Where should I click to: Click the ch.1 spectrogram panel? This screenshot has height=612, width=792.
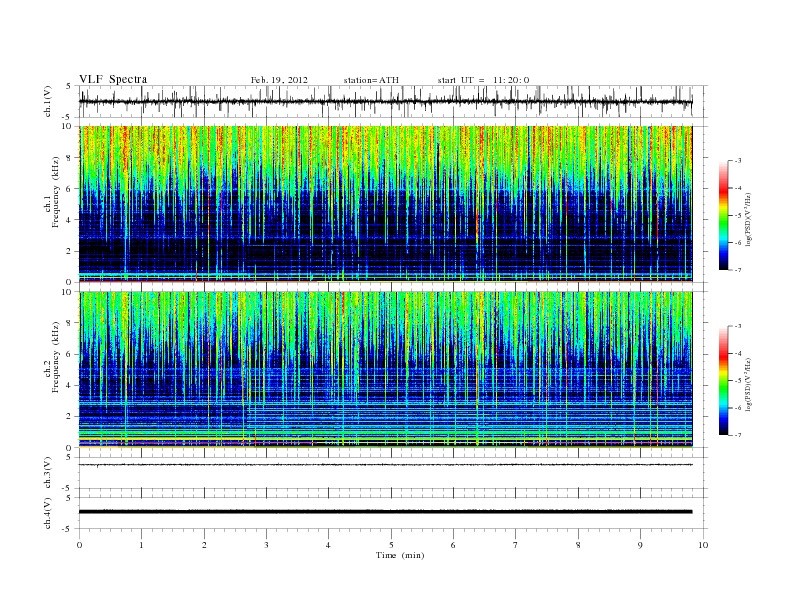coord(385,204)
